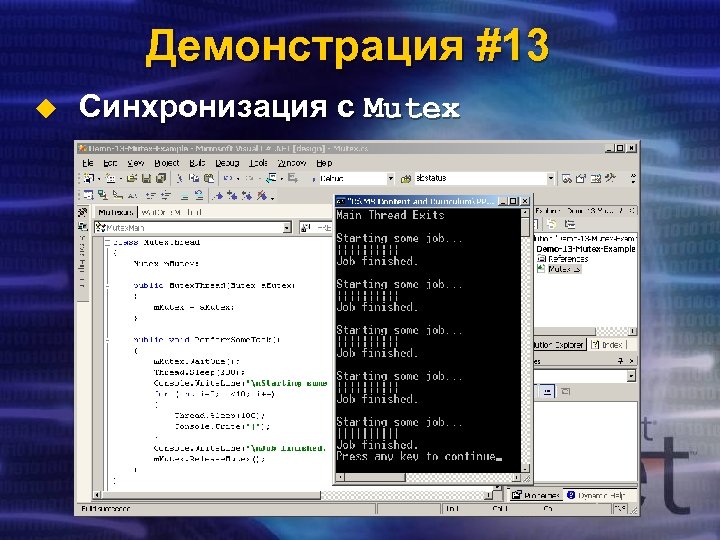Click inside the sbstatus find text field
Viewport: 720px width, 540px height.
[x=479, y=178]
